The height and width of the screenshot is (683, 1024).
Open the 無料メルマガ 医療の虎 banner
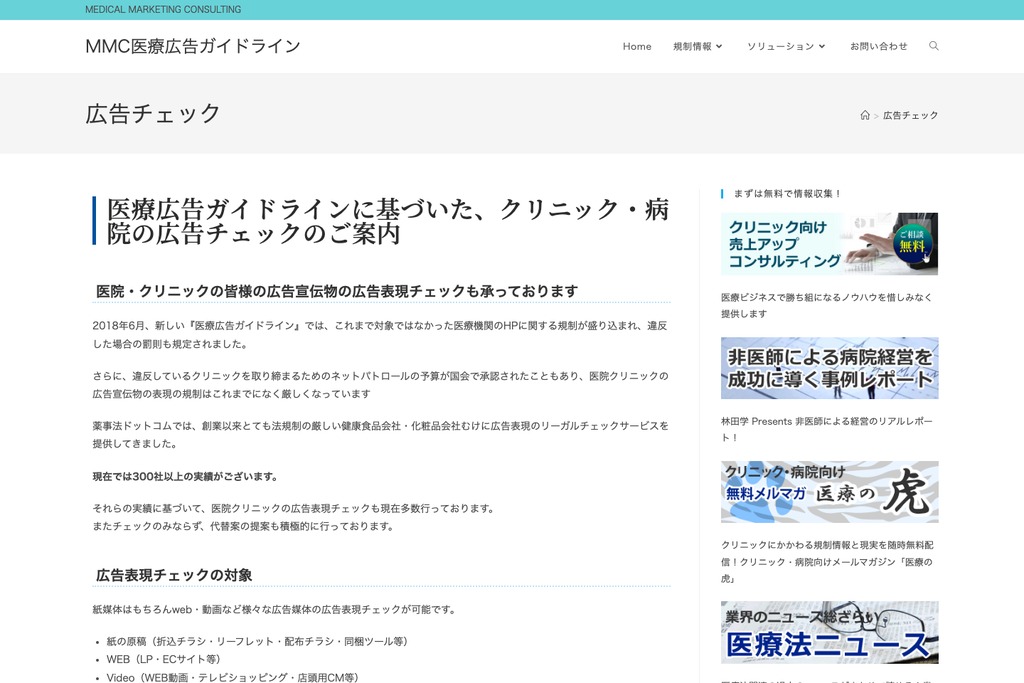[829, 492]
